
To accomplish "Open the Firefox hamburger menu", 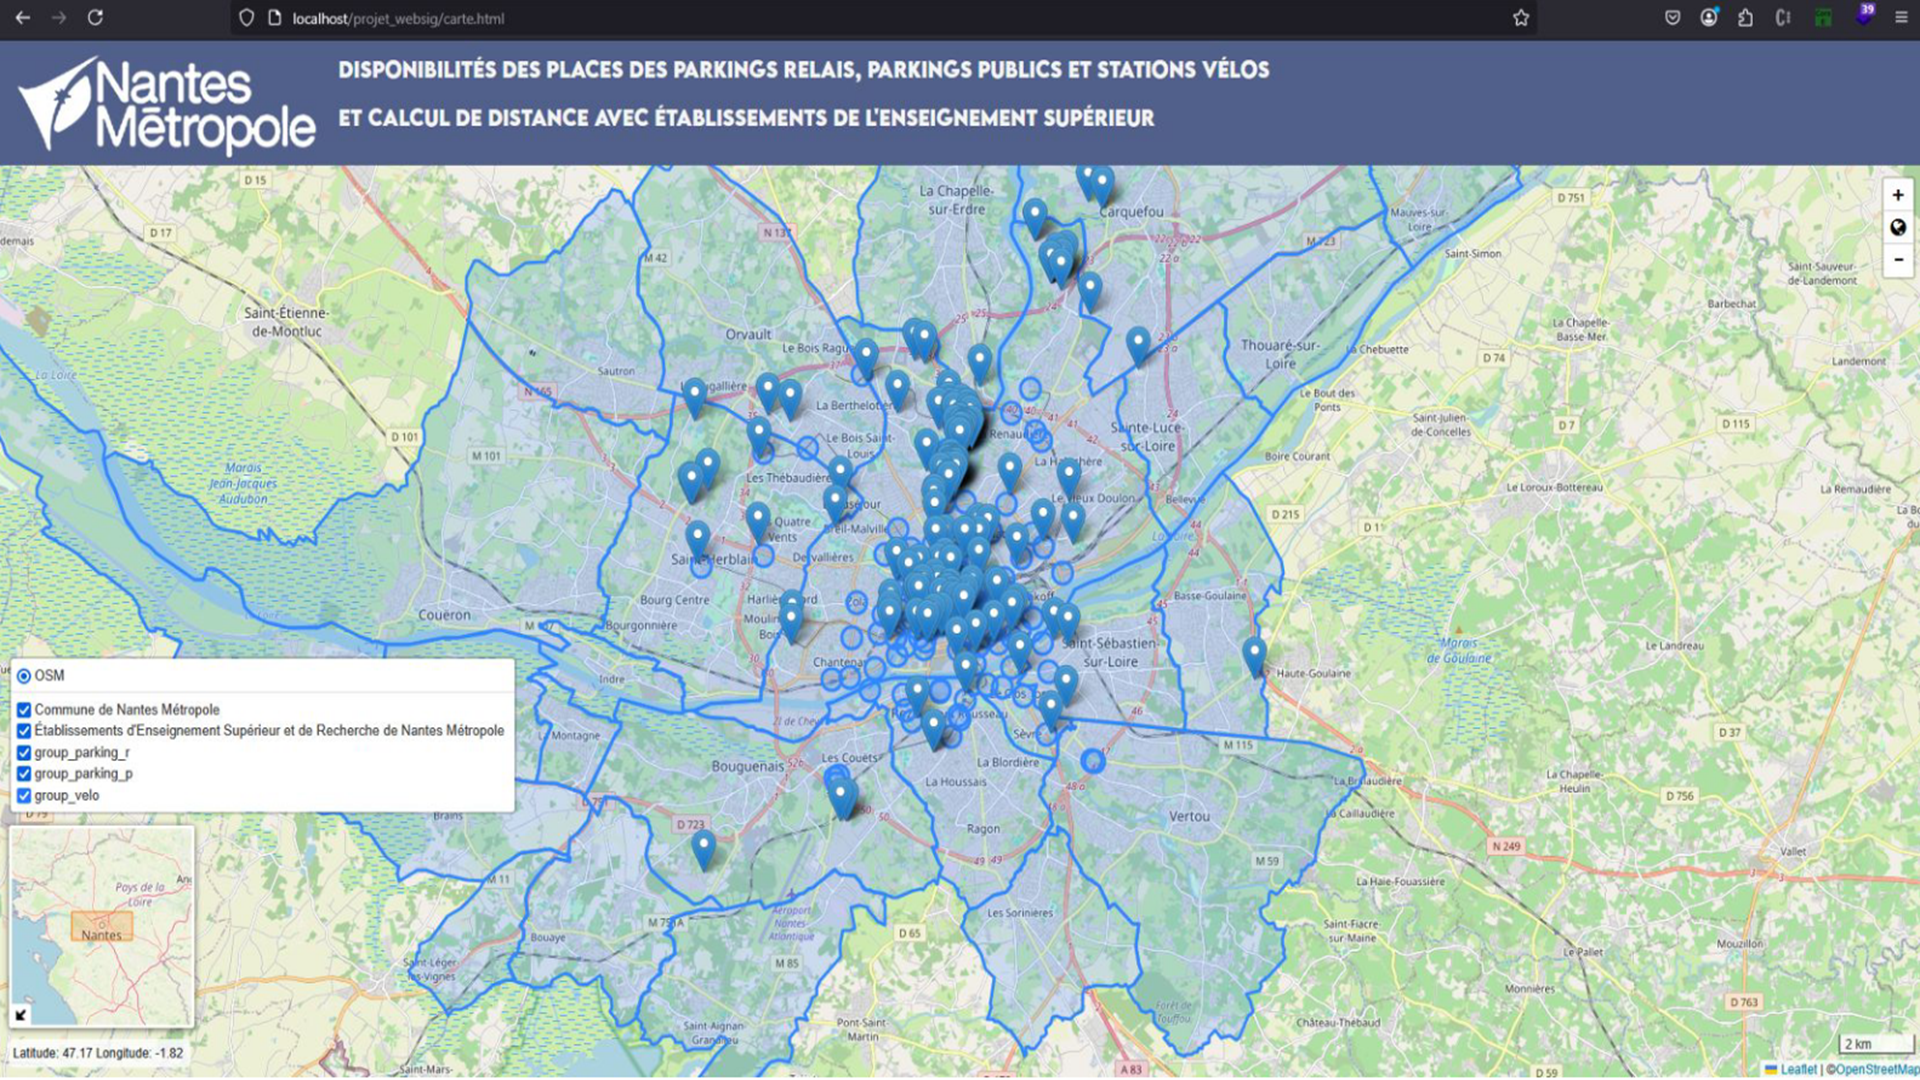I will coord(1901,18).
